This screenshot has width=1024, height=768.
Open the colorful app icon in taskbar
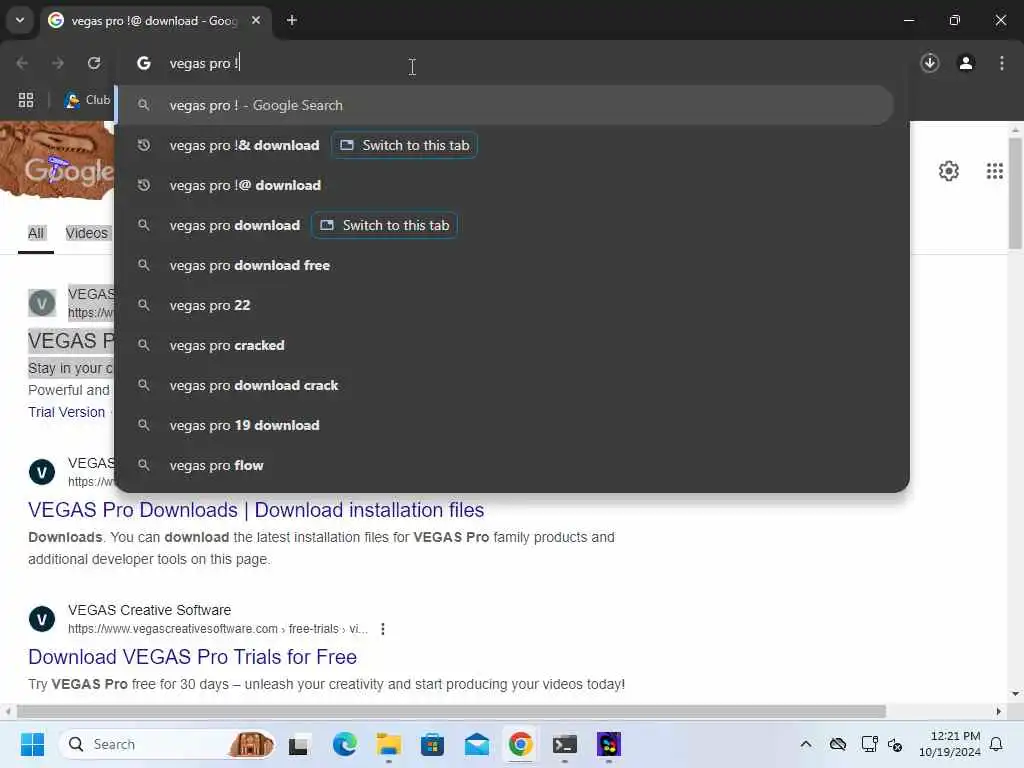(x=609, y=744)
